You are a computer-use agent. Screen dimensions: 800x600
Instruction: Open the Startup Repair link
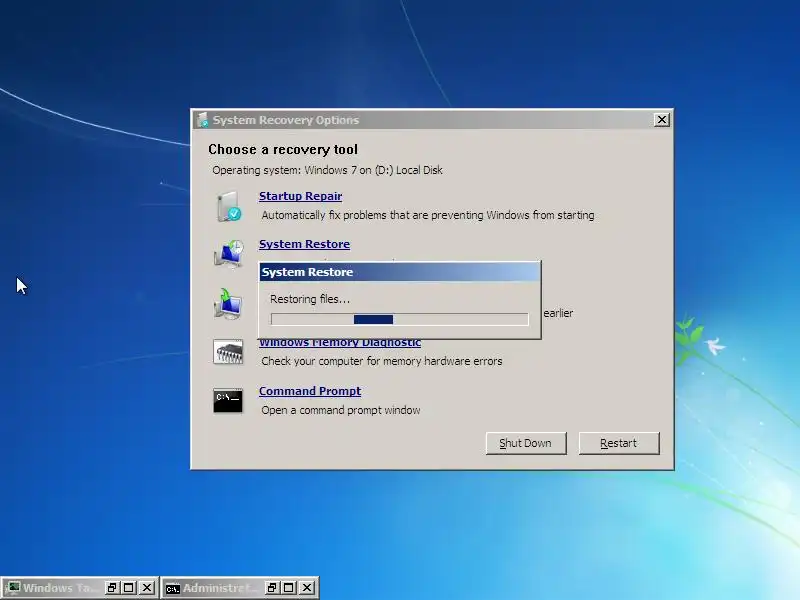[x=300, y=196]
